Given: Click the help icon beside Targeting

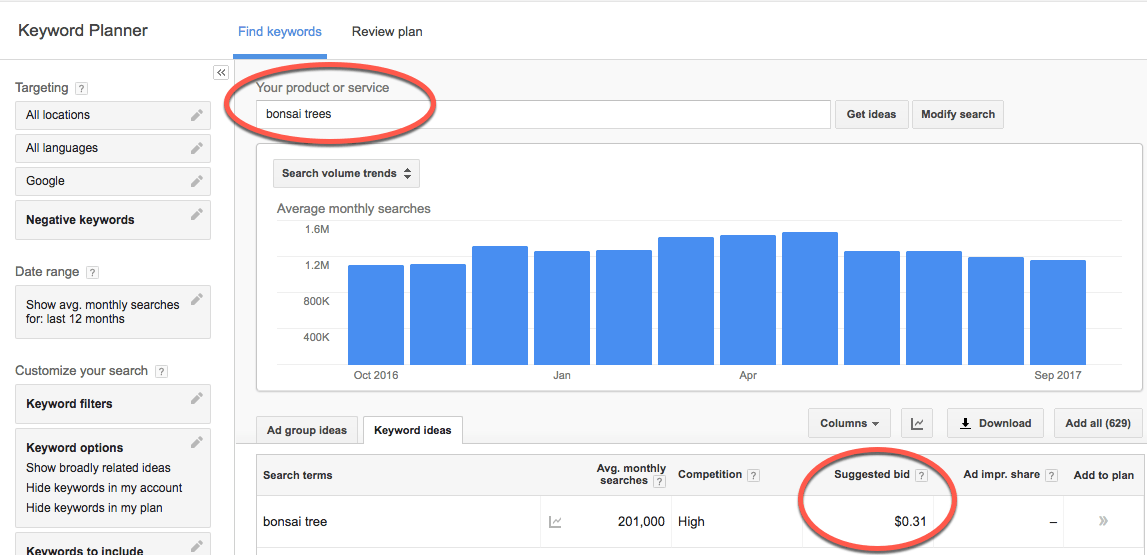Looking at the screenshot, I should [81, 88].
